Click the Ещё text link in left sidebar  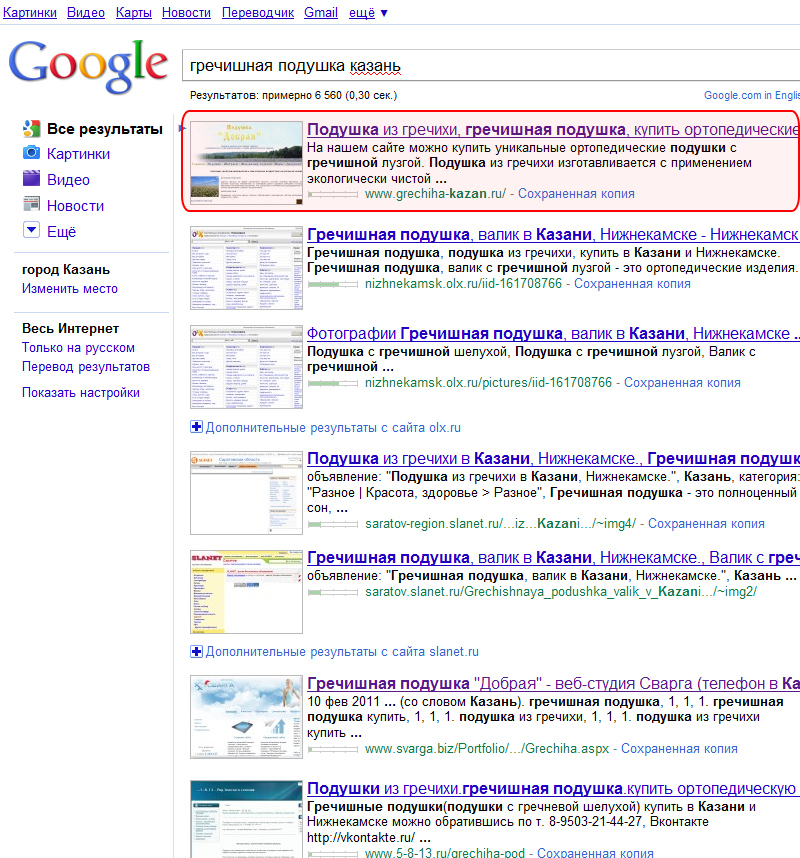click(x=61, y=231)
